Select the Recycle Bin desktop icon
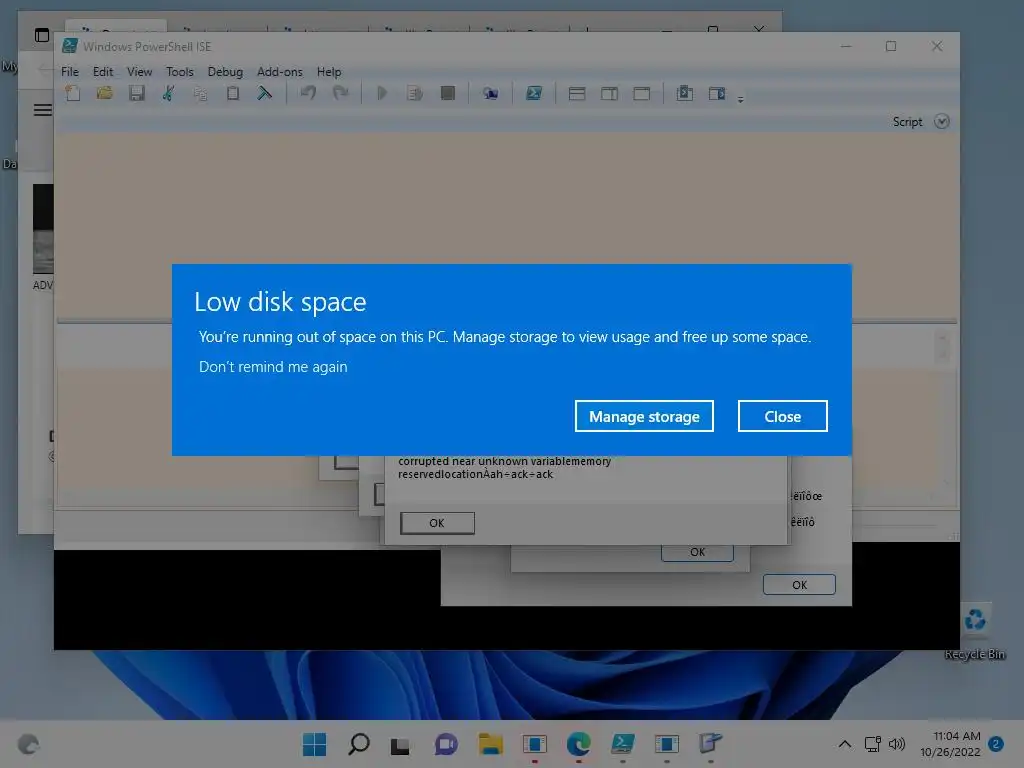The height and width of the screenshot is (768, 1024). tap(975, 632)
